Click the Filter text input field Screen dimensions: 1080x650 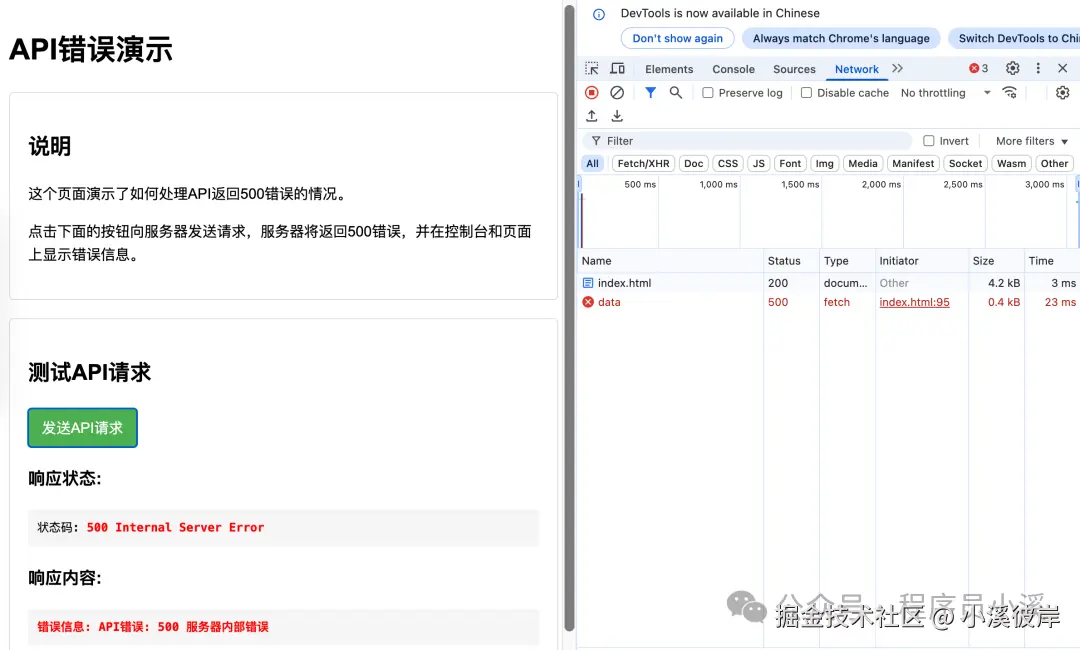coord(747,141)
